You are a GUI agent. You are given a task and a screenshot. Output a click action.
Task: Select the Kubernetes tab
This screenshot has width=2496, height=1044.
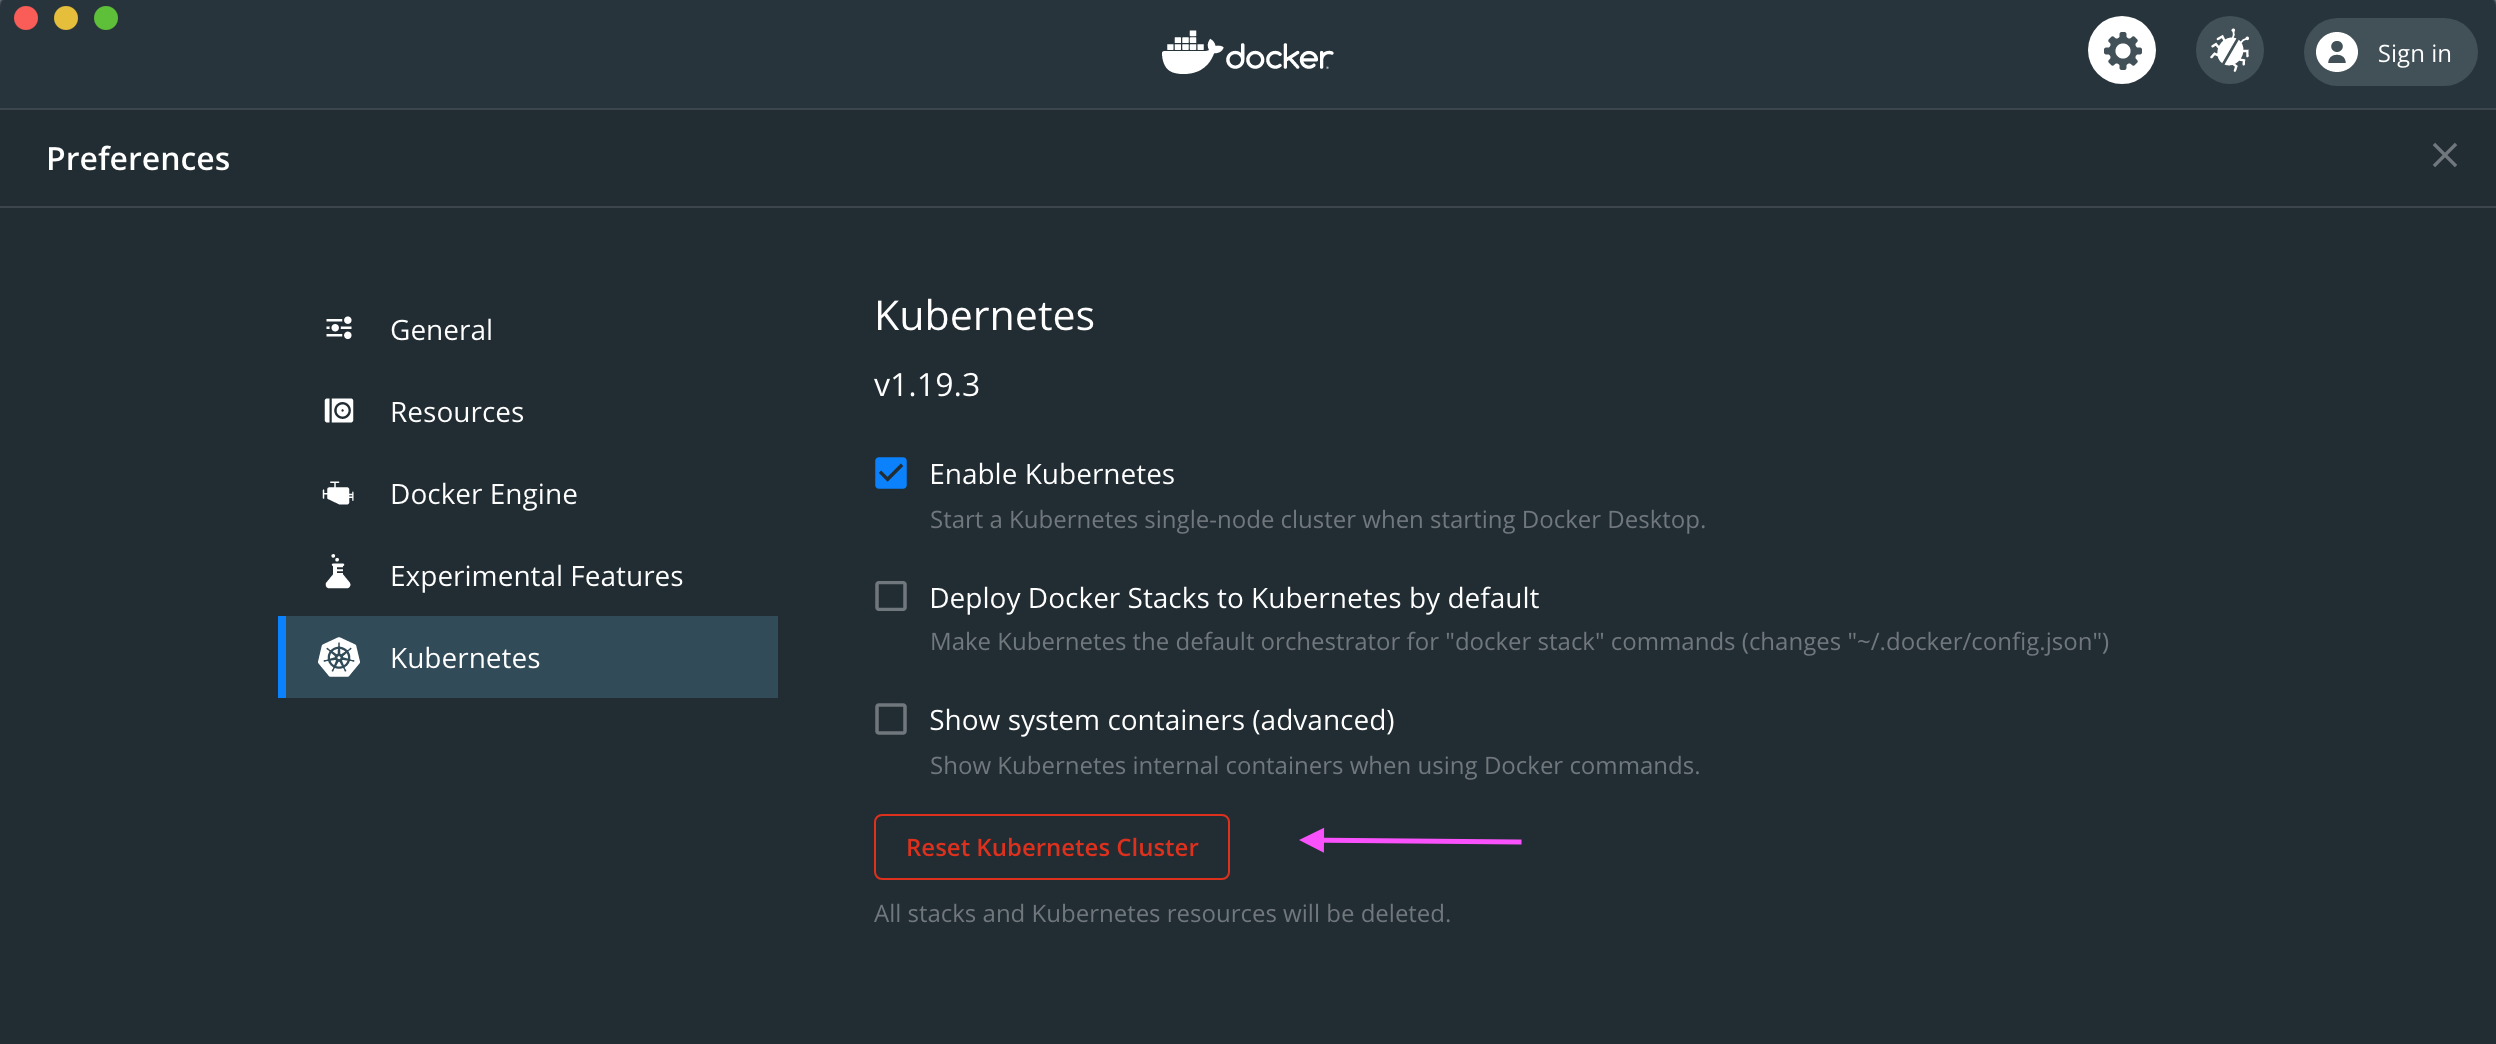pos(528,657)
